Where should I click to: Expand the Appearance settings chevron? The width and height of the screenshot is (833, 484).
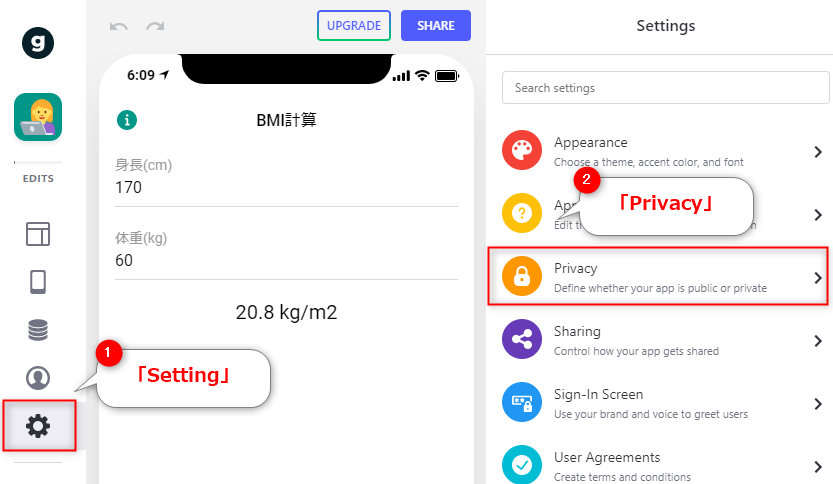(x=818, y=152)
